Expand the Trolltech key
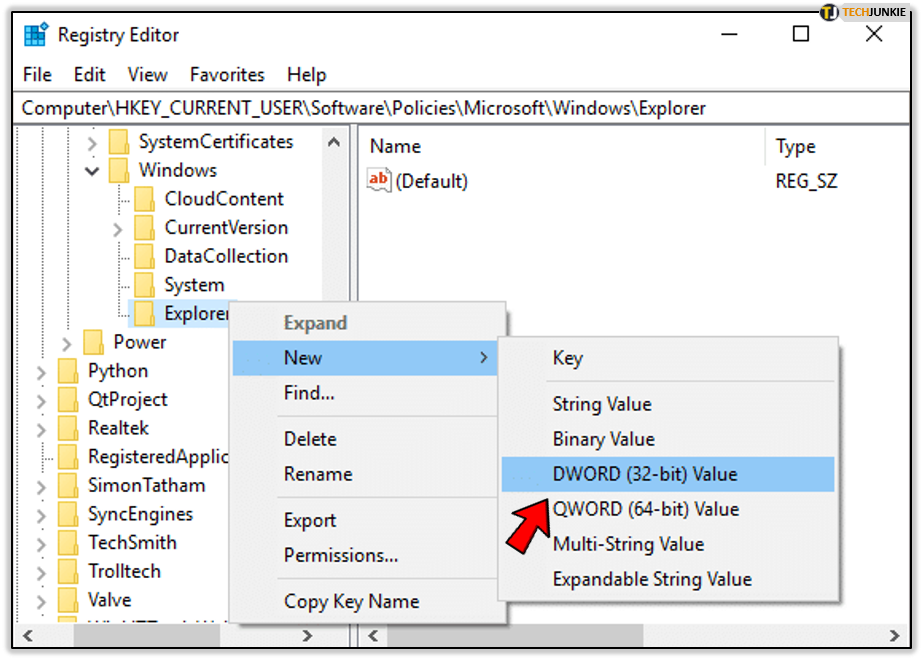This screenshot has height=660, width=923. click(41, 572)
